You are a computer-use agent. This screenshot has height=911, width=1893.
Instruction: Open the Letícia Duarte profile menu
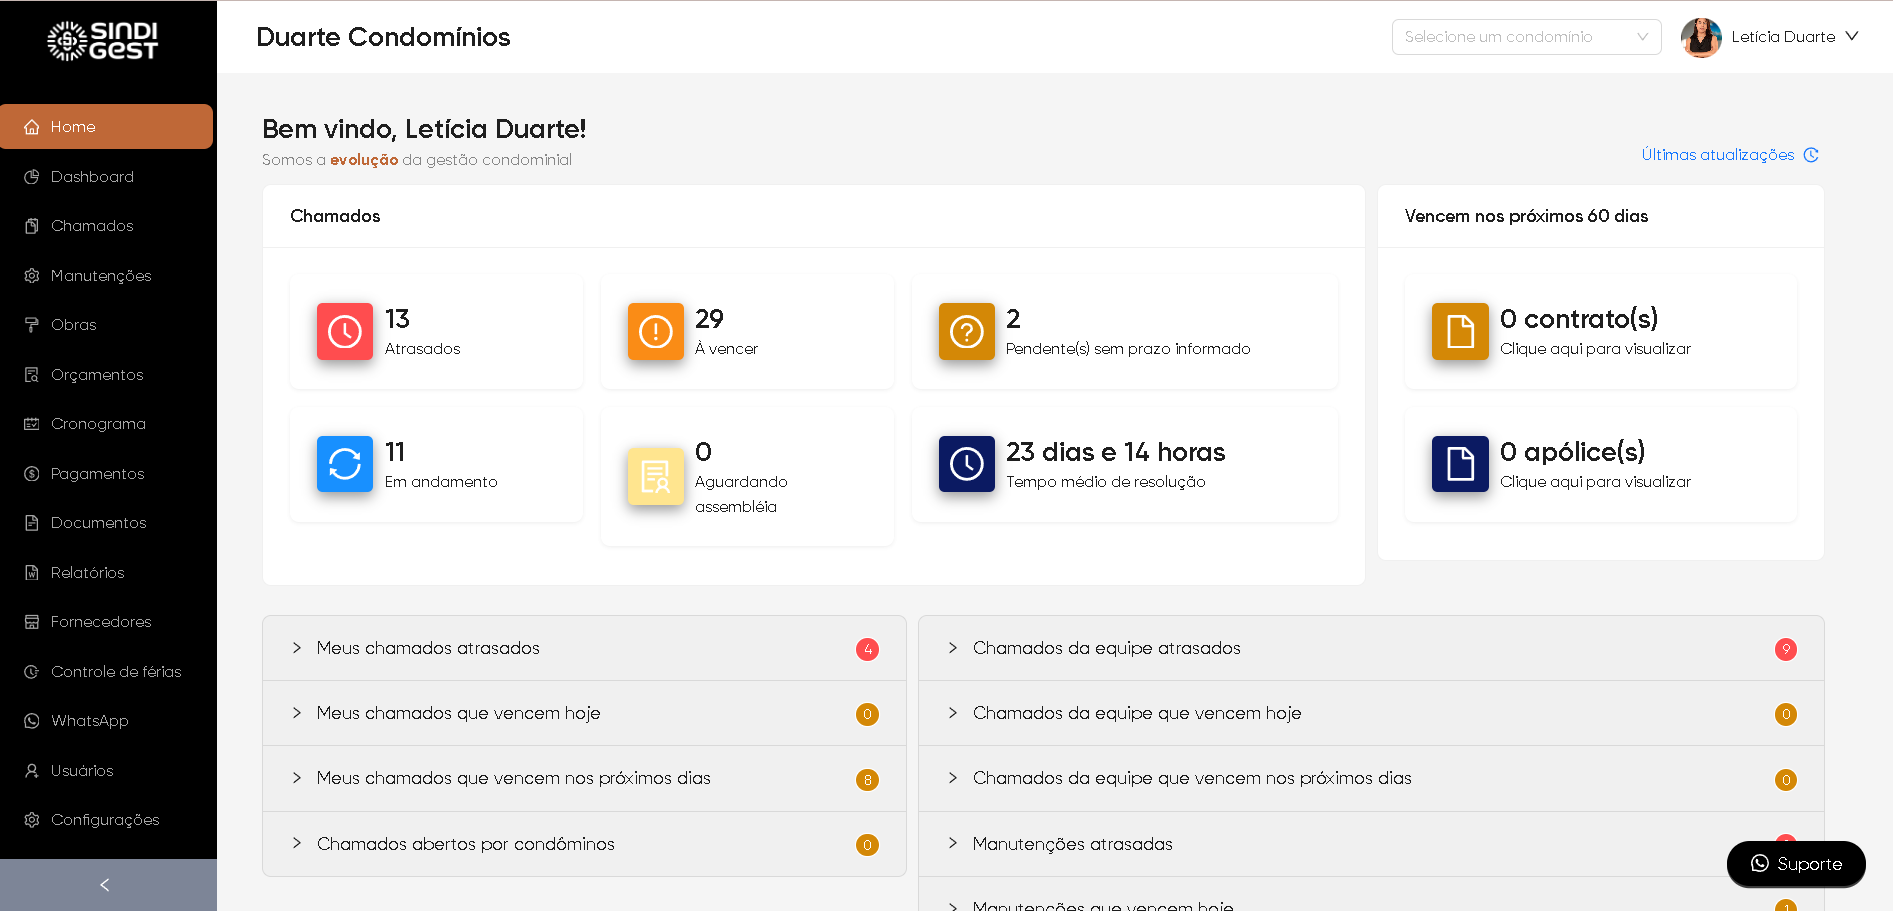[x=1785, y=37]
